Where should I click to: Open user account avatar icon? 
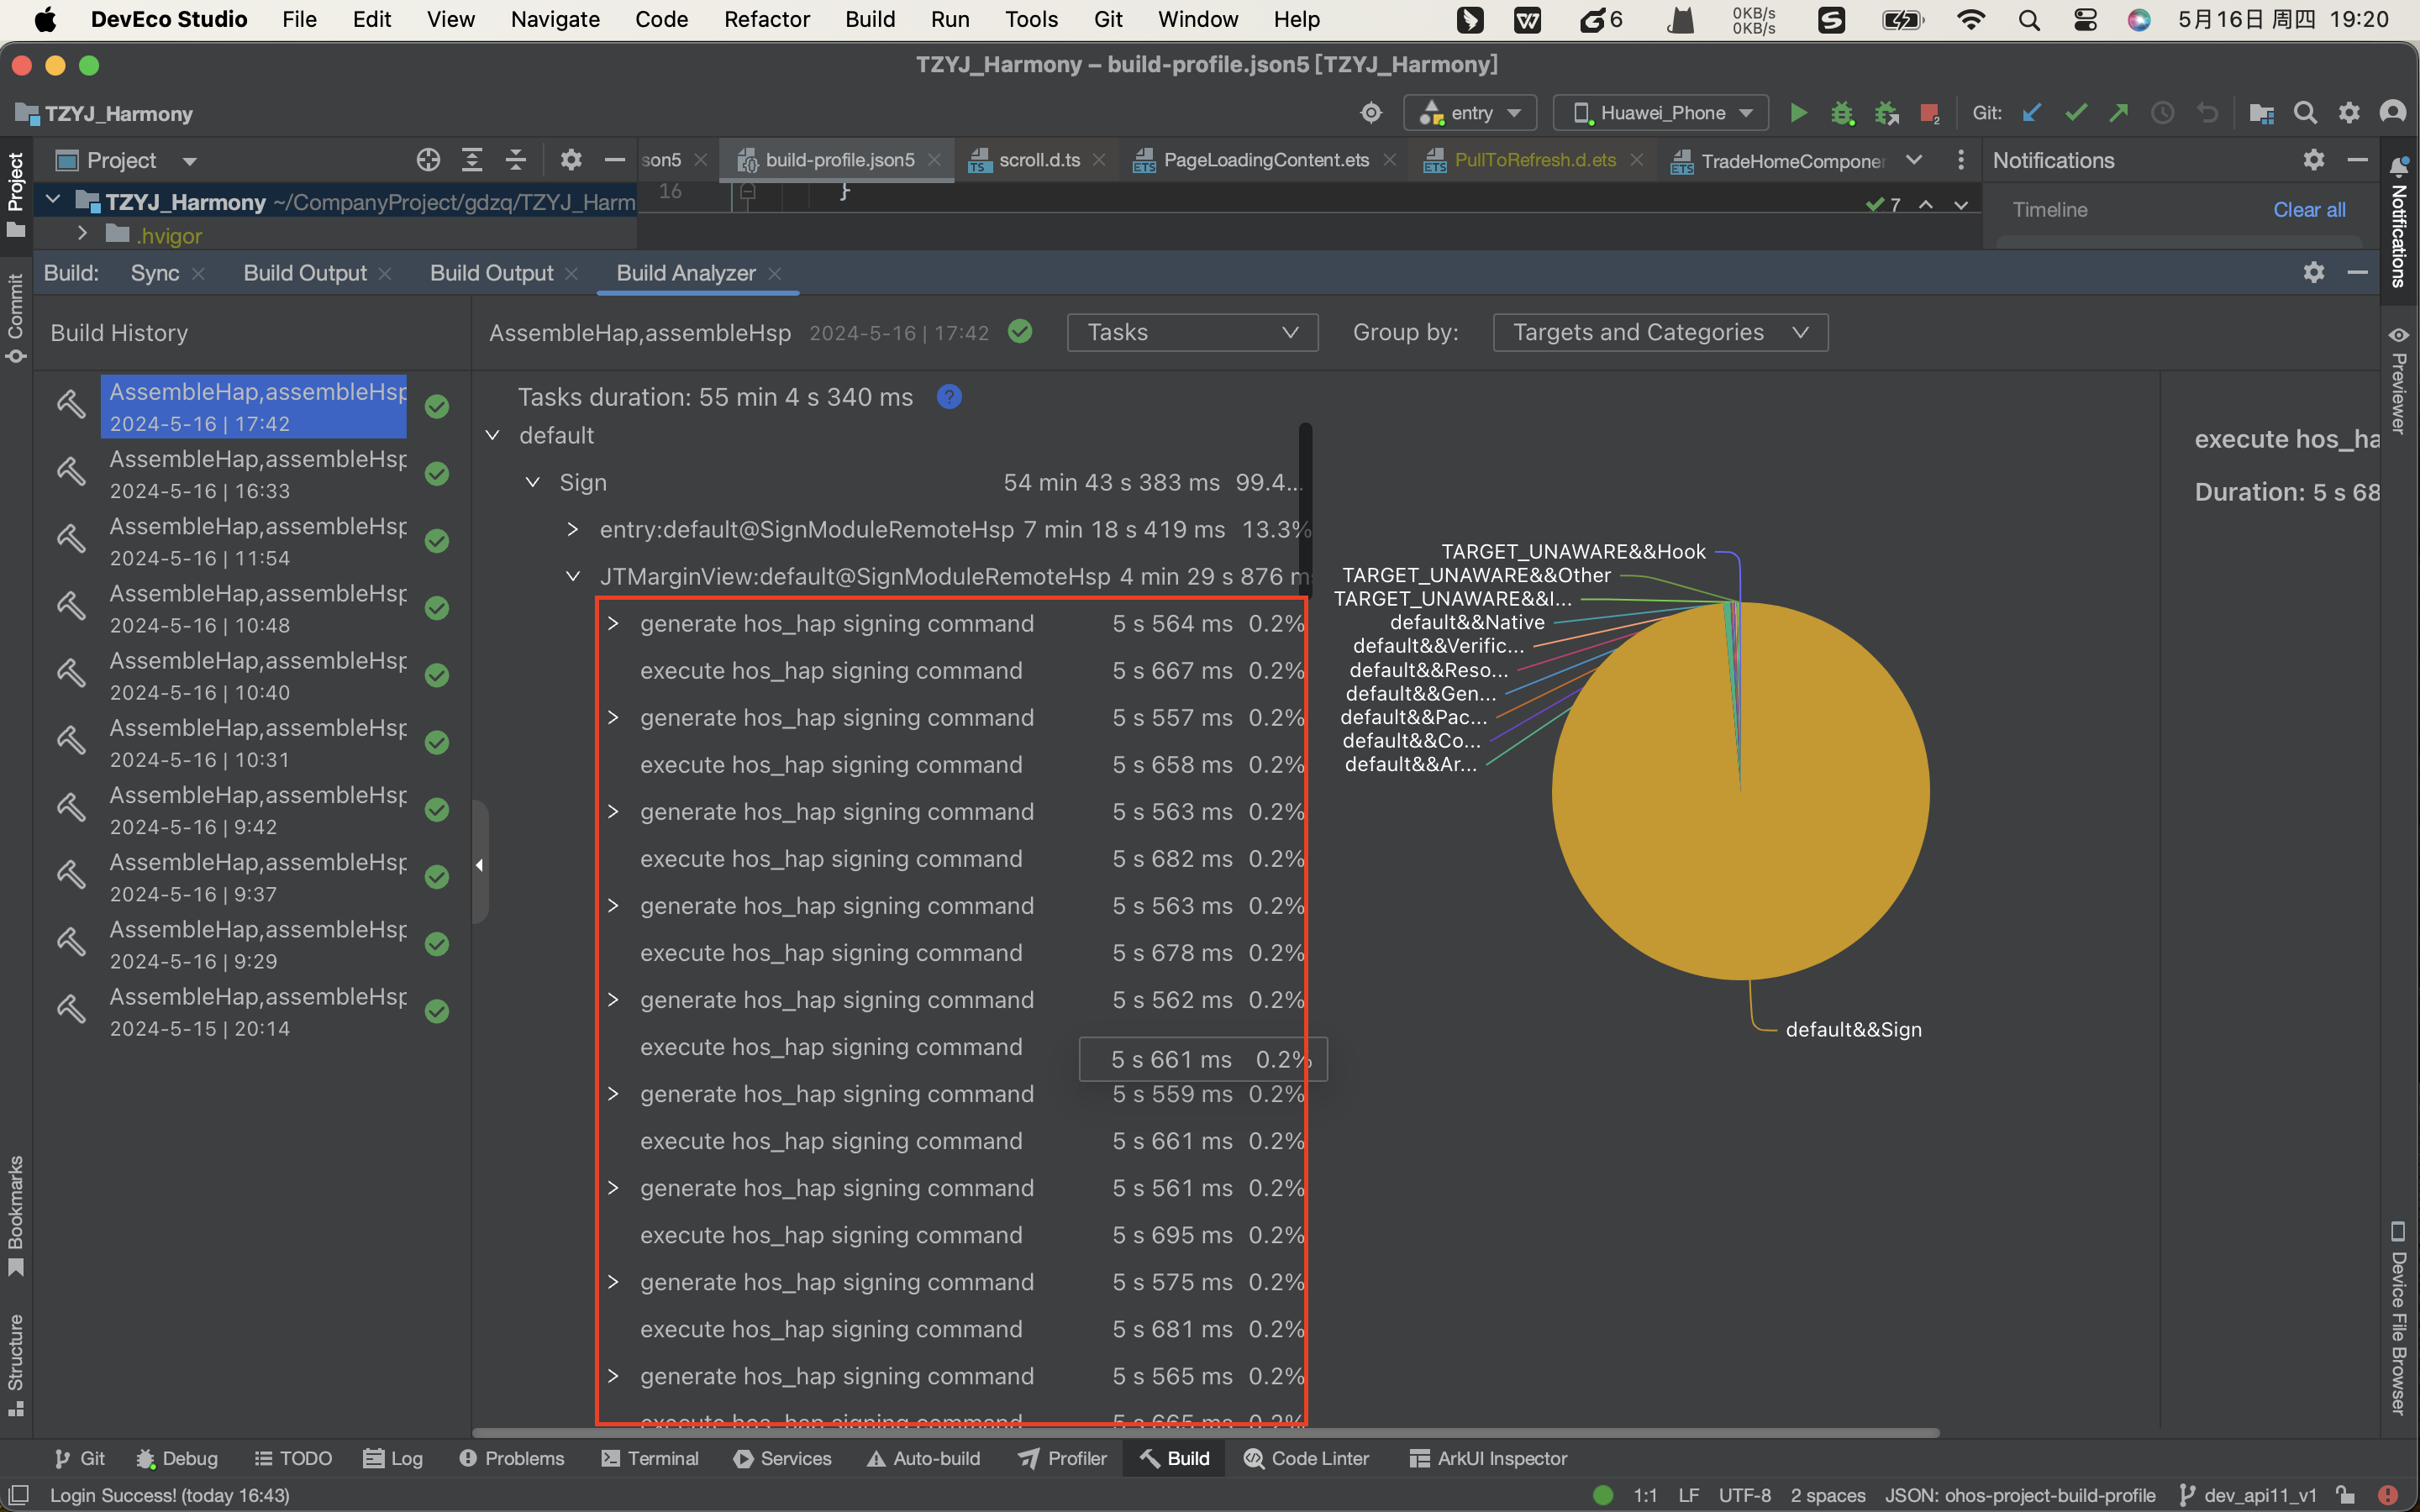point(2393,113)
